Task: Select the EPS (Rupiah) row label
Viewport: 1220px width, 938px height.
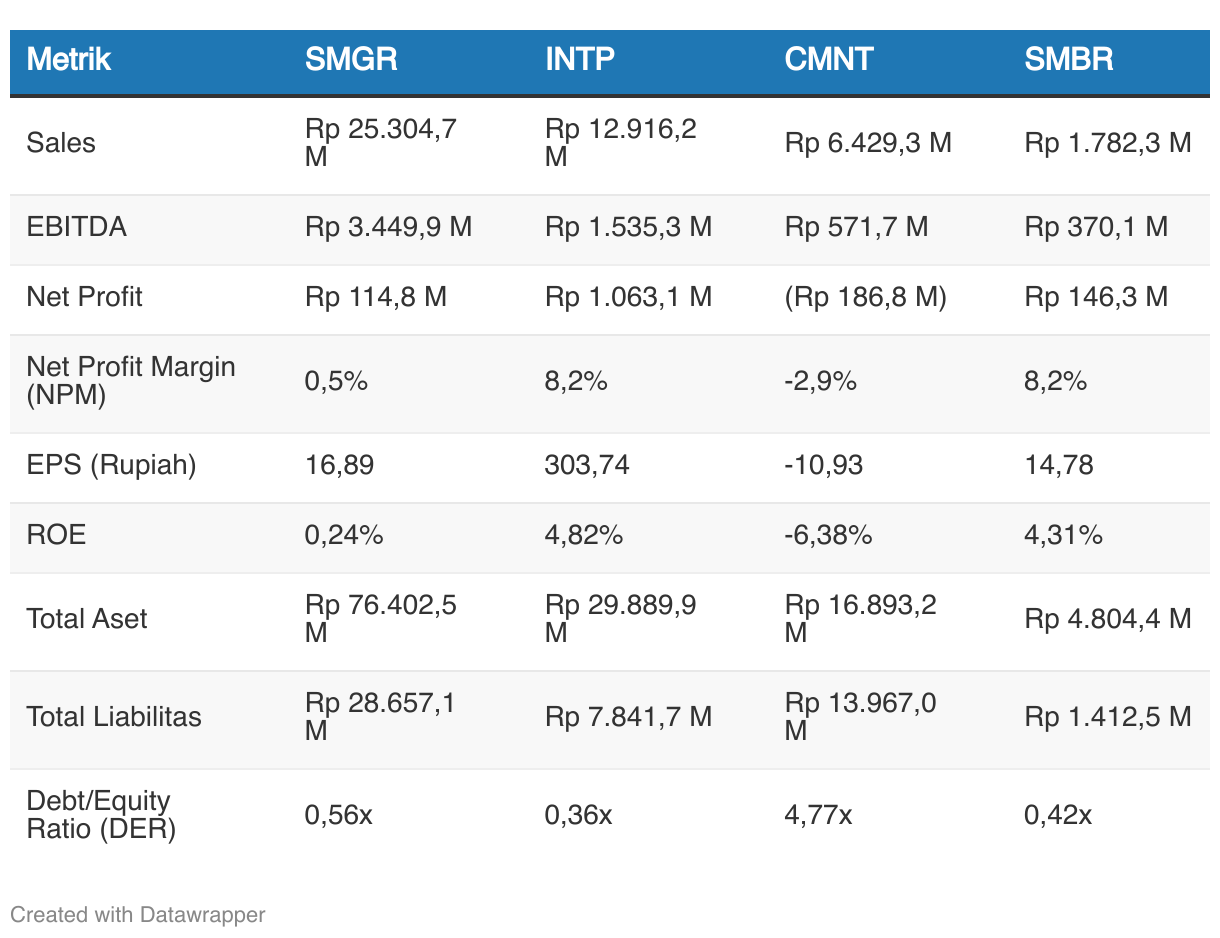Action: (111, 465)
